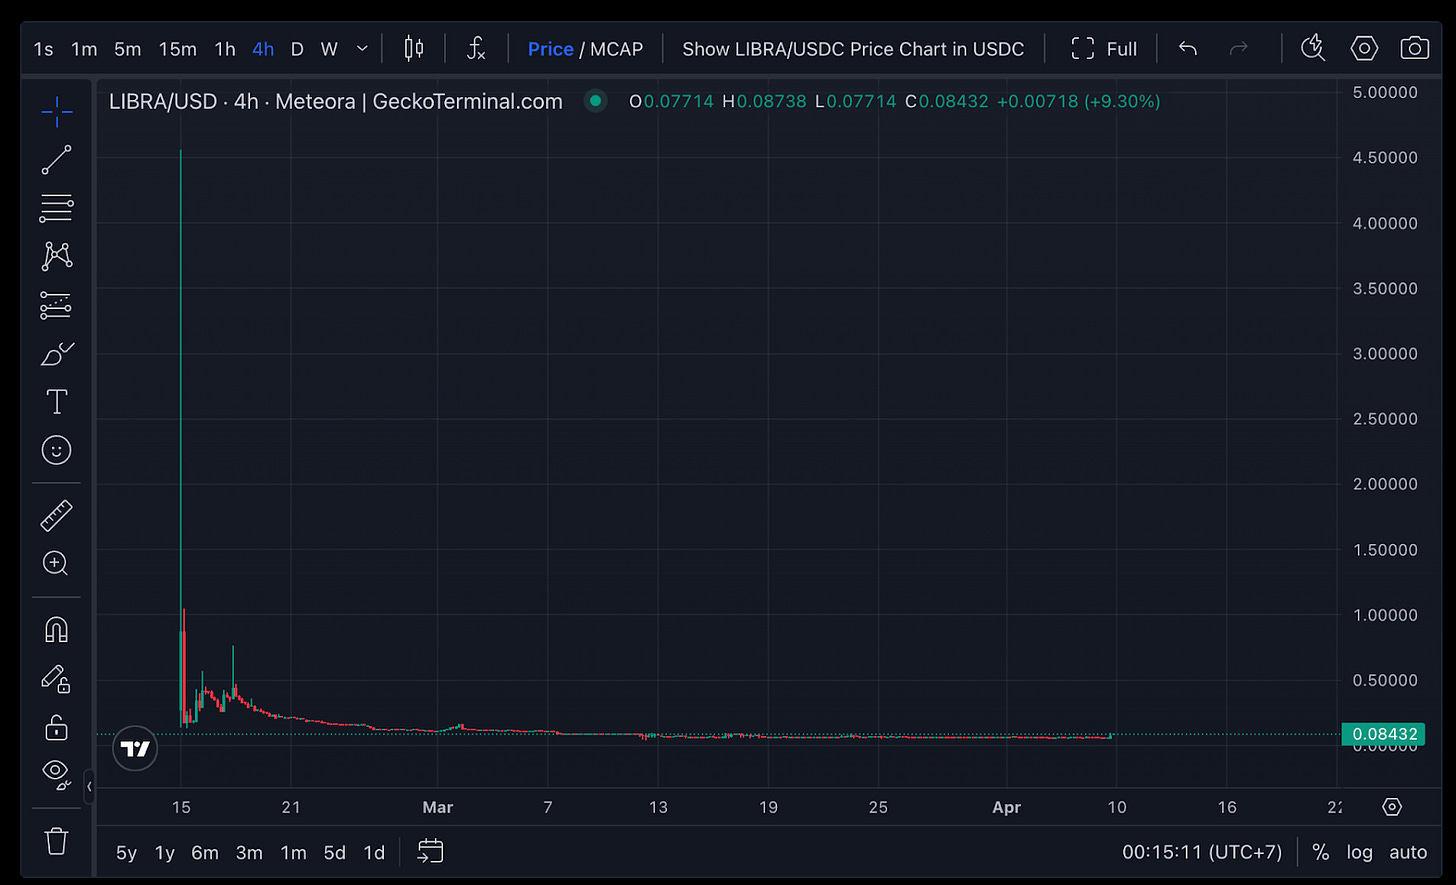Toggle auto scale mode
The height and width of the screenshot is (885, 1456).
tap(1408, 853)
